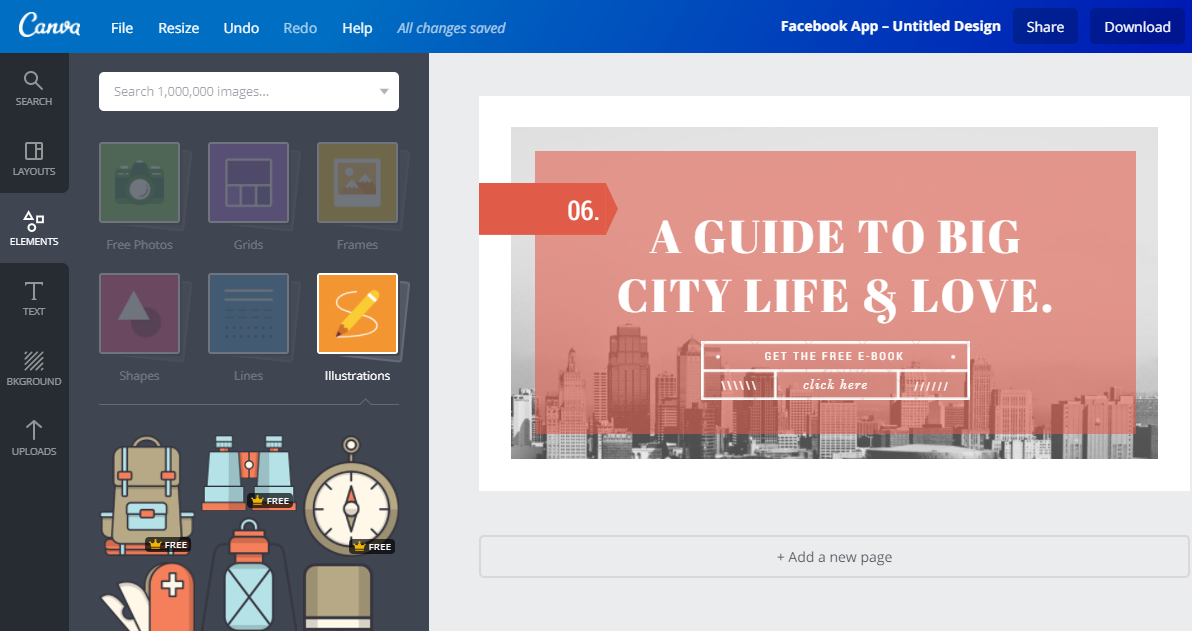Image resolution: width=1192 pixels, height=631 pixels.
Task: Open the Layouts sidebar panel
Action: click(x=33, y=158)
